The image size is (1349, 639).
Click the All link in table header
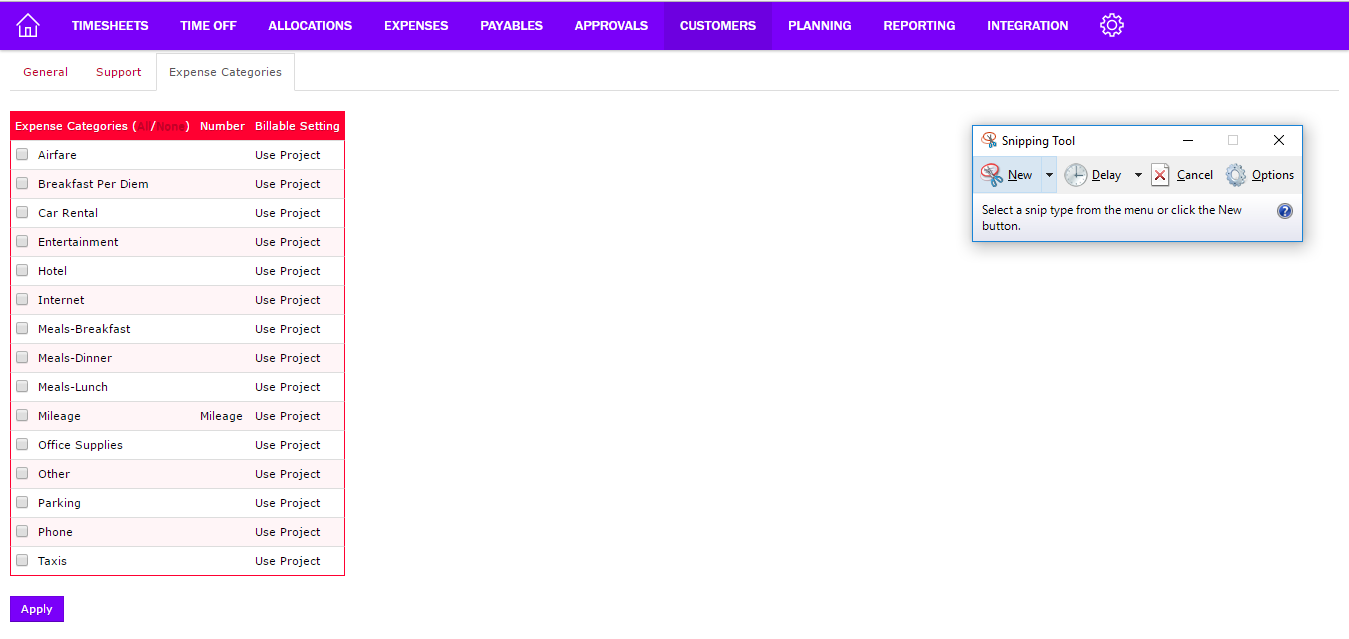click(x=143, y=127)
